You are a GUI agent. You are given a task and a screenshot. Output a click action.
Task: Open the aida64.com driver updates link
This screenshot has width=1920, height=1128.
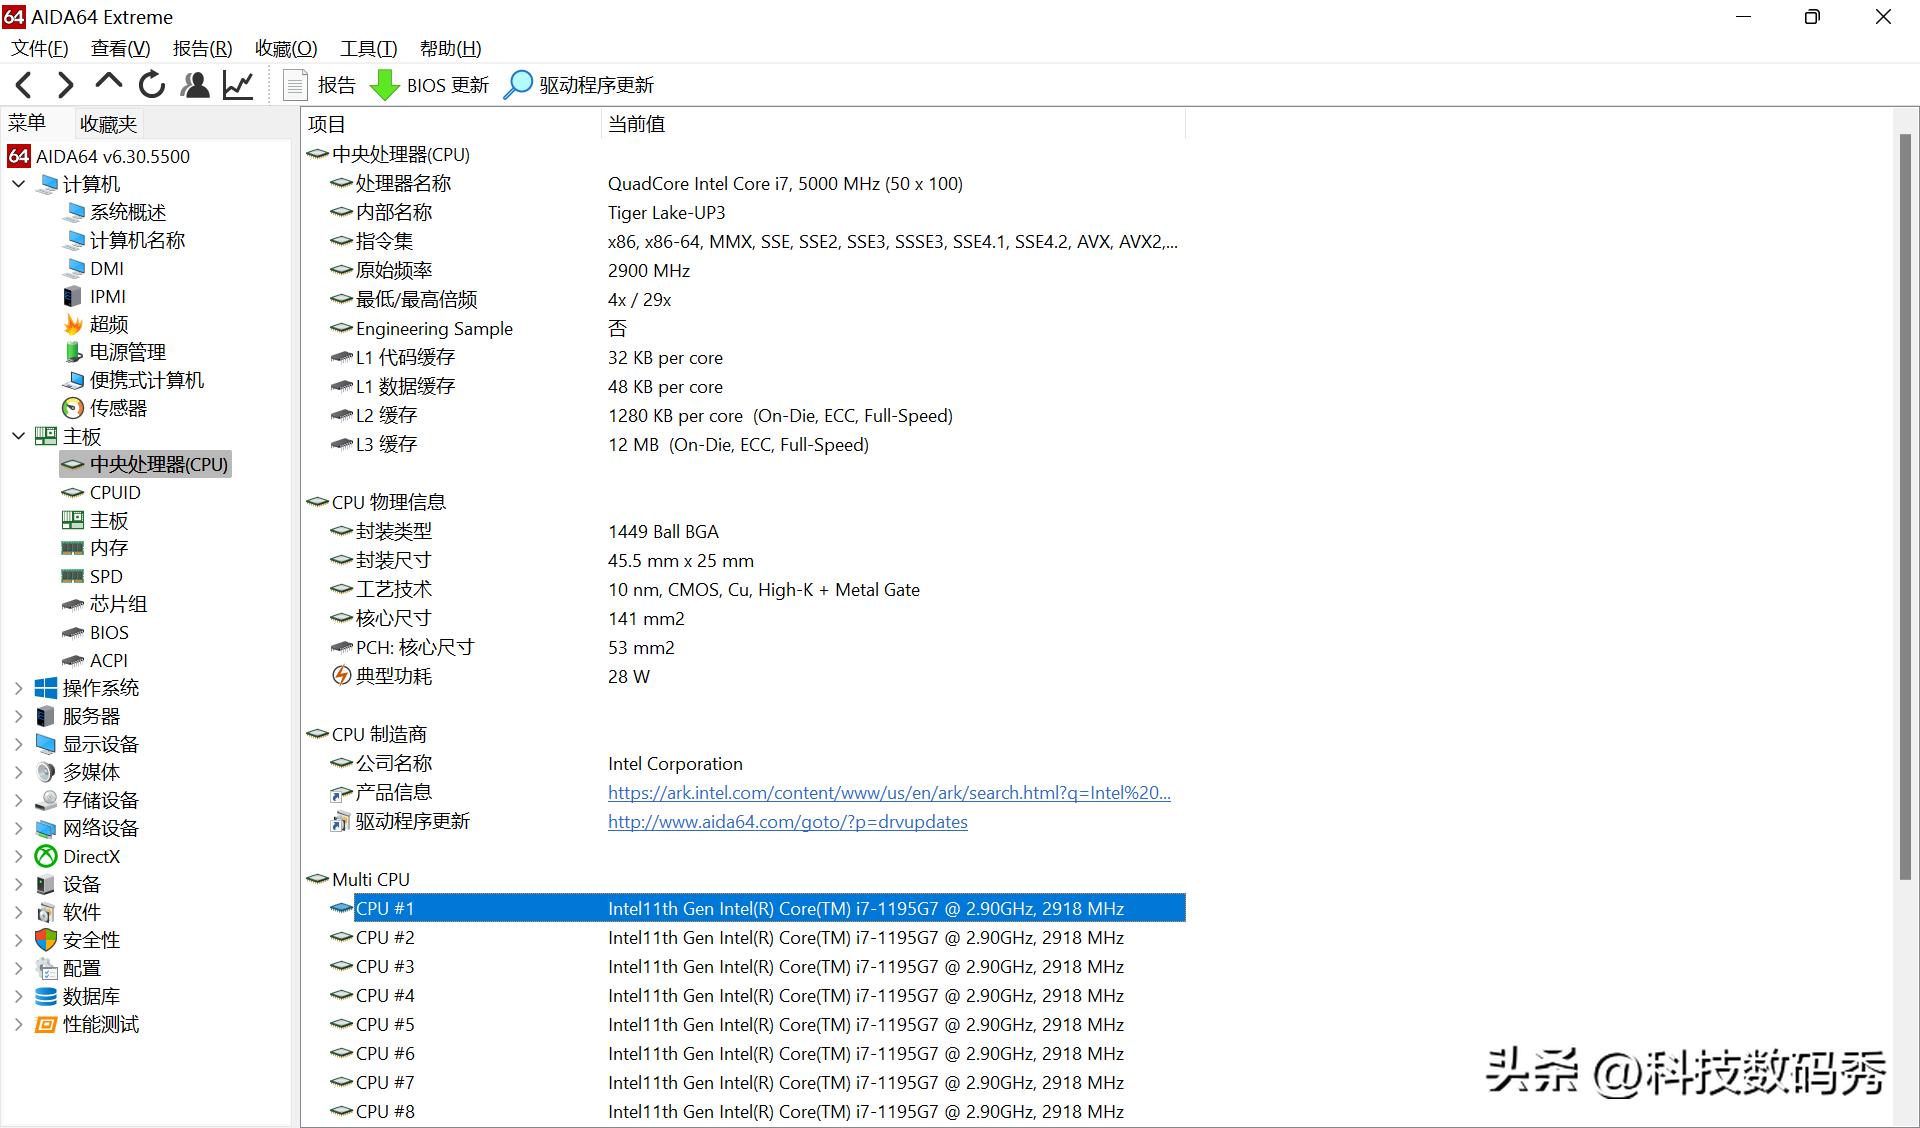point(787,821)
